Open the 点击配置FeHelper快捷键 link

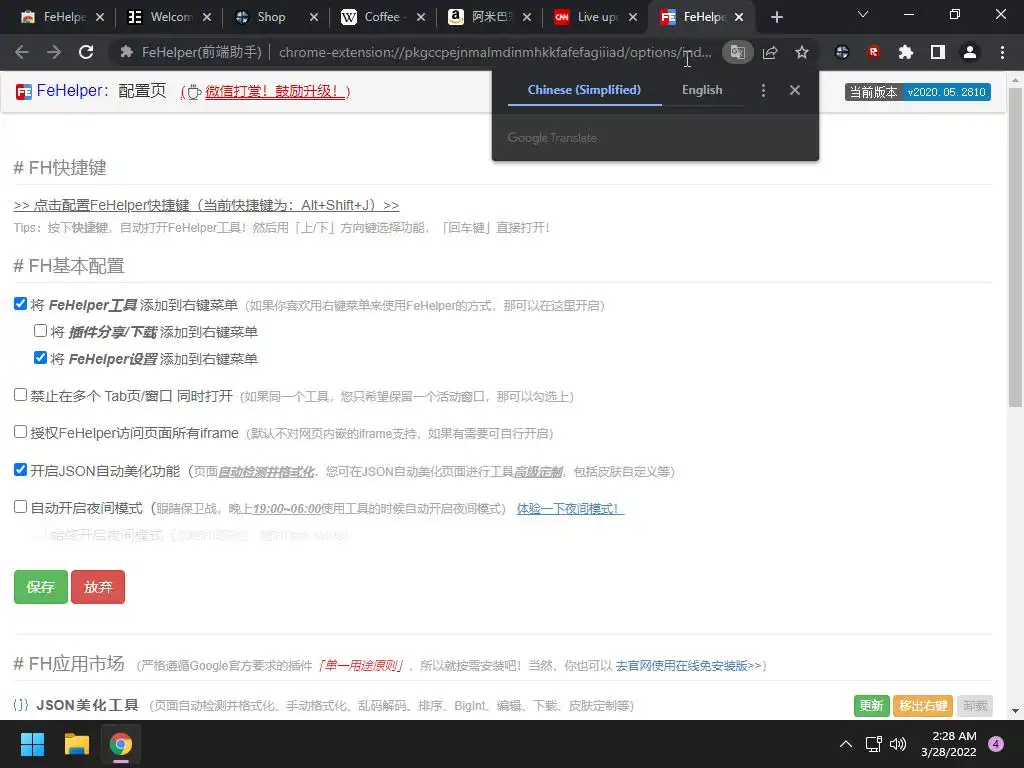(206, 205)
